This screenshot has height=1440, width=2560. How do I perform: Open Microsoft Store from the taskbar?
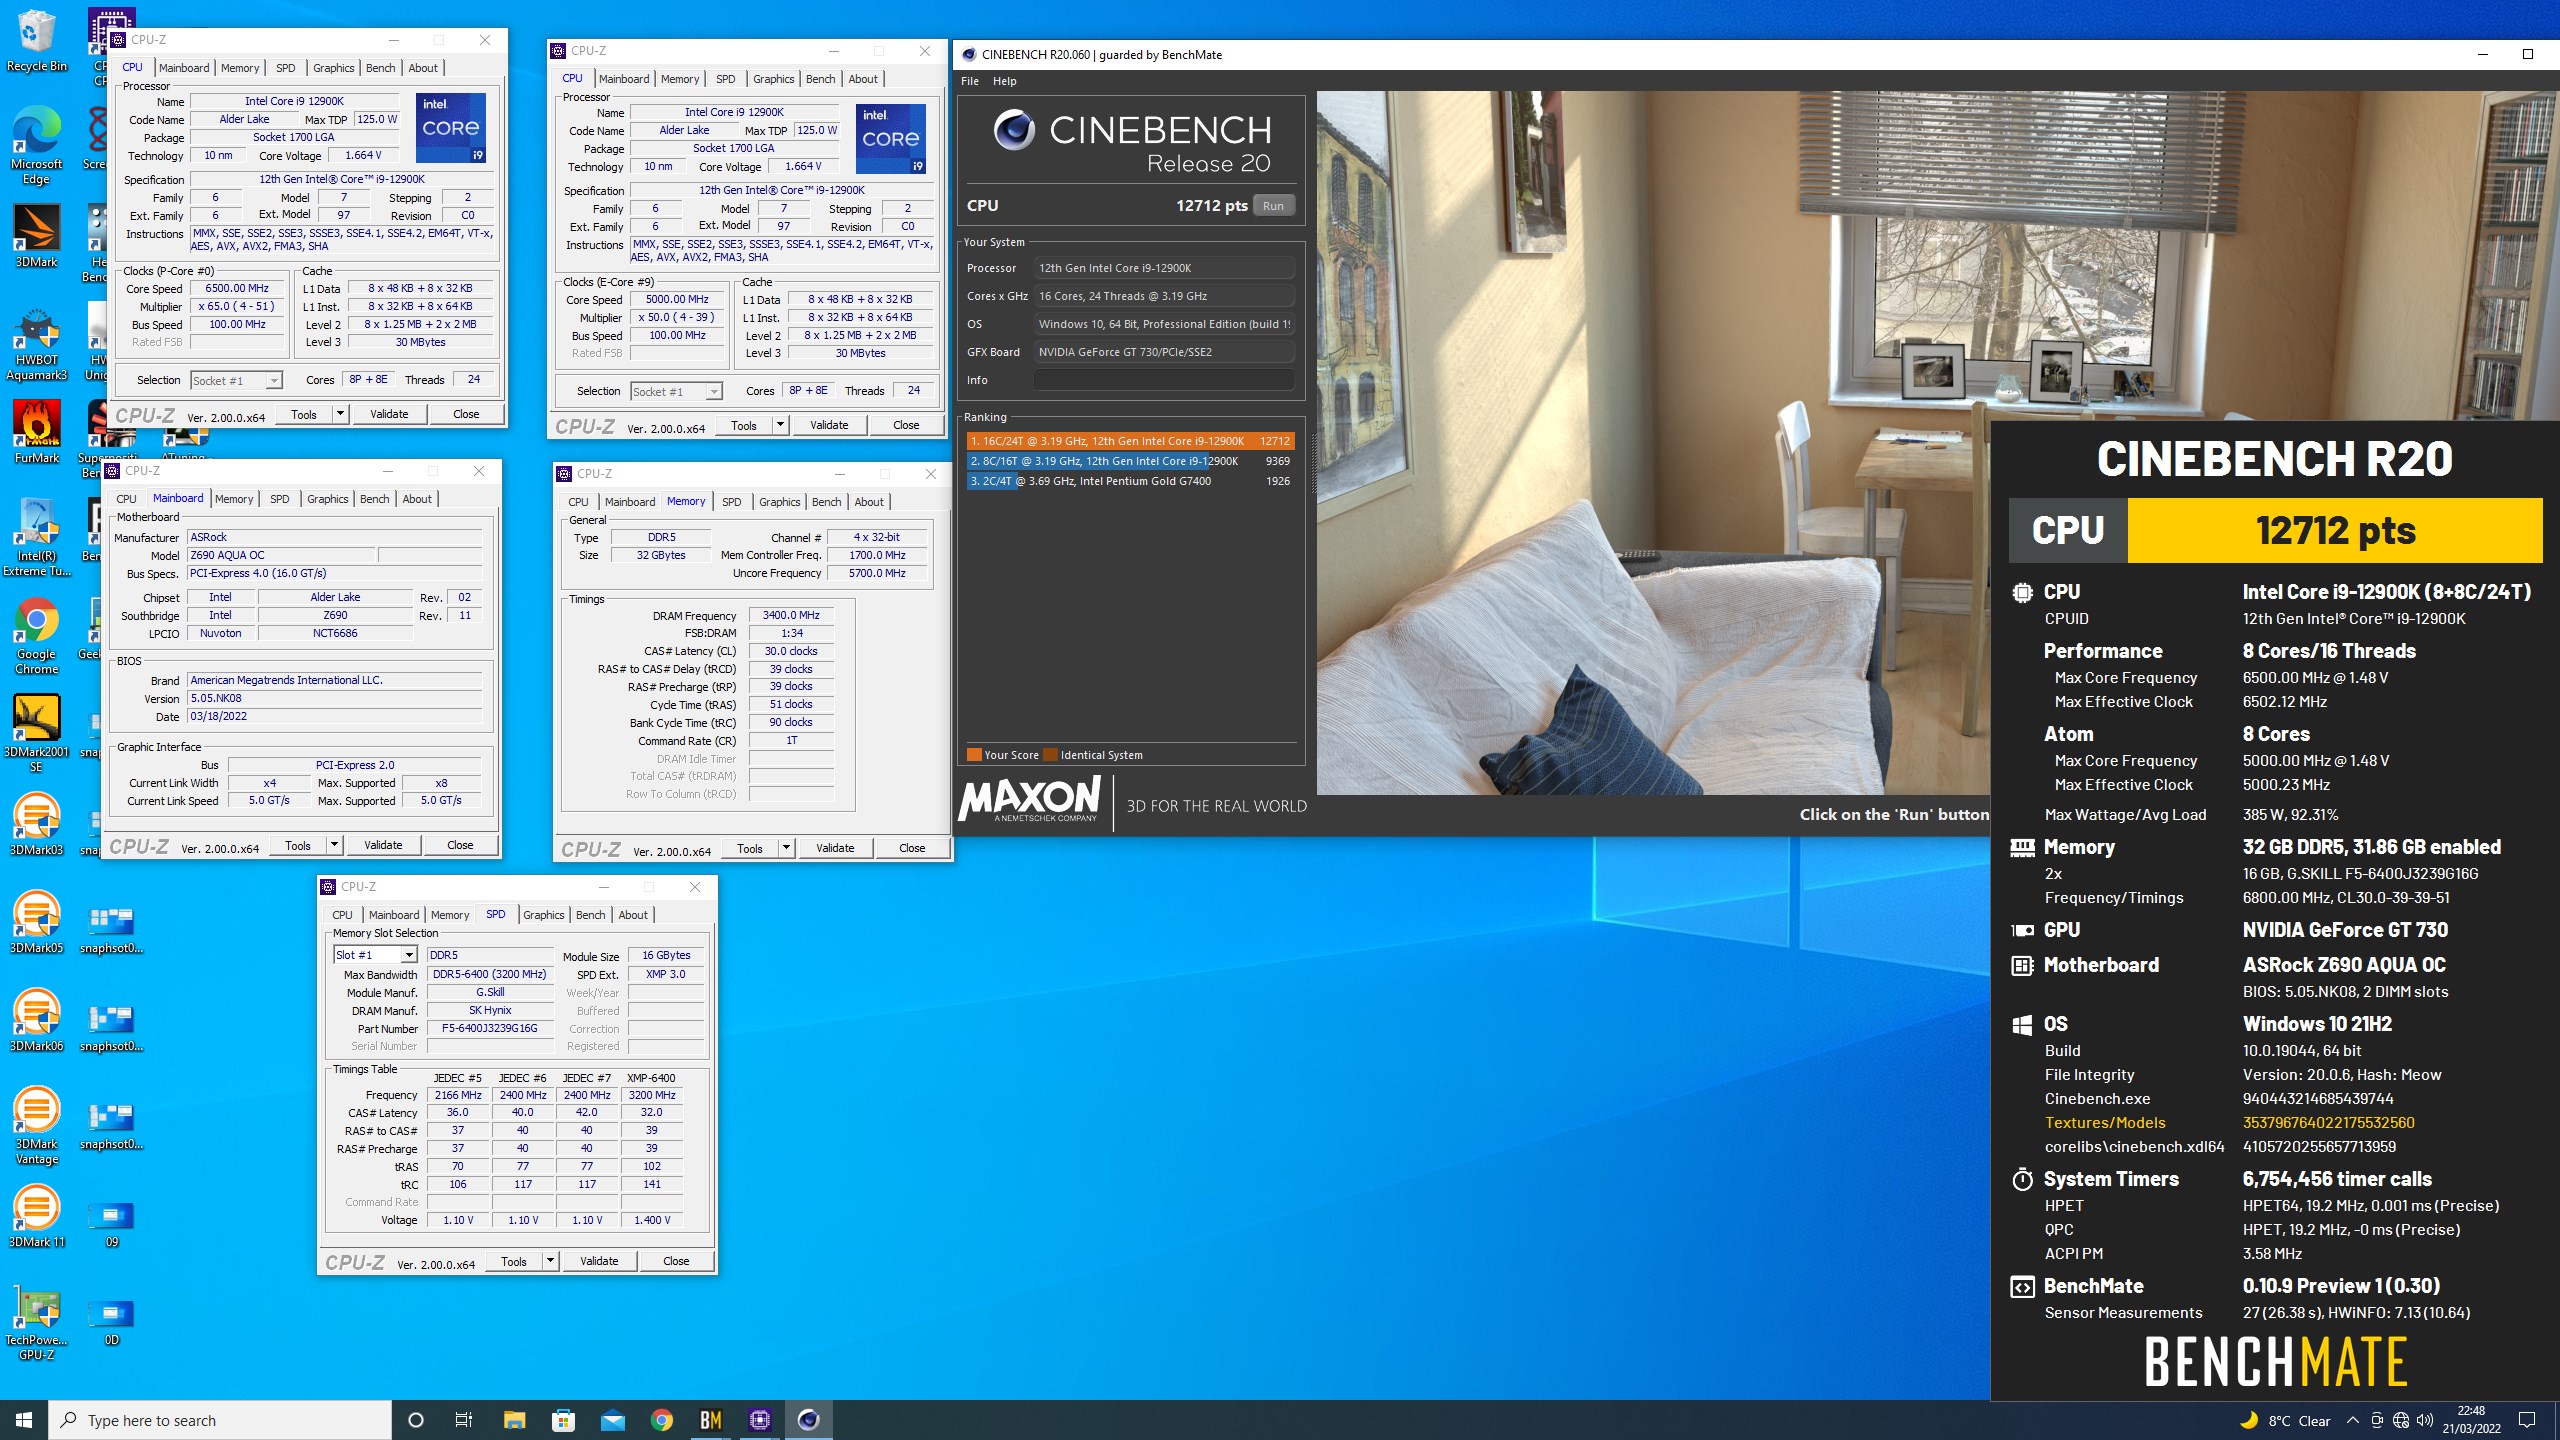coord(563,1420)
